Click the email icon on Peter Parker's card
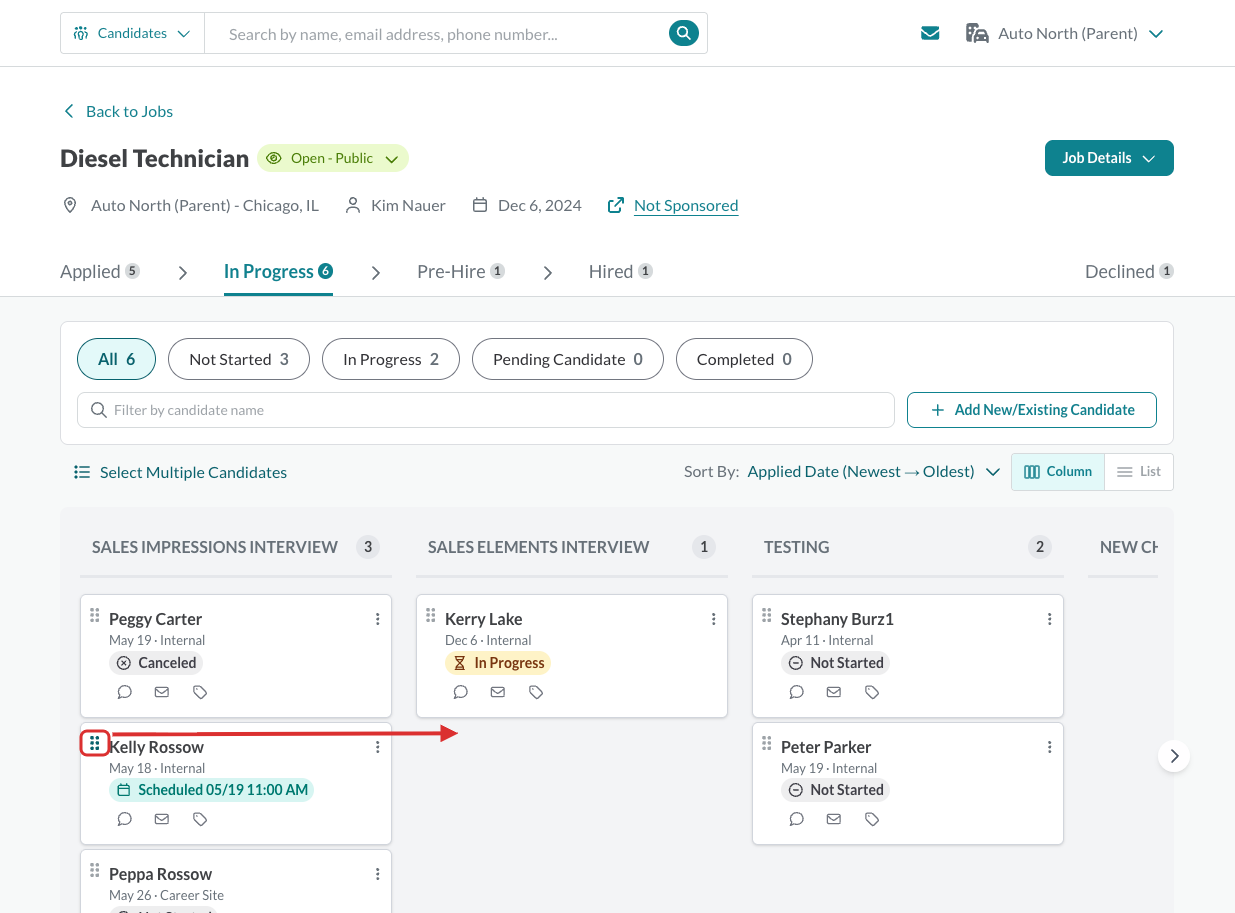The image size is (1235, 913). tap(834, 819)
